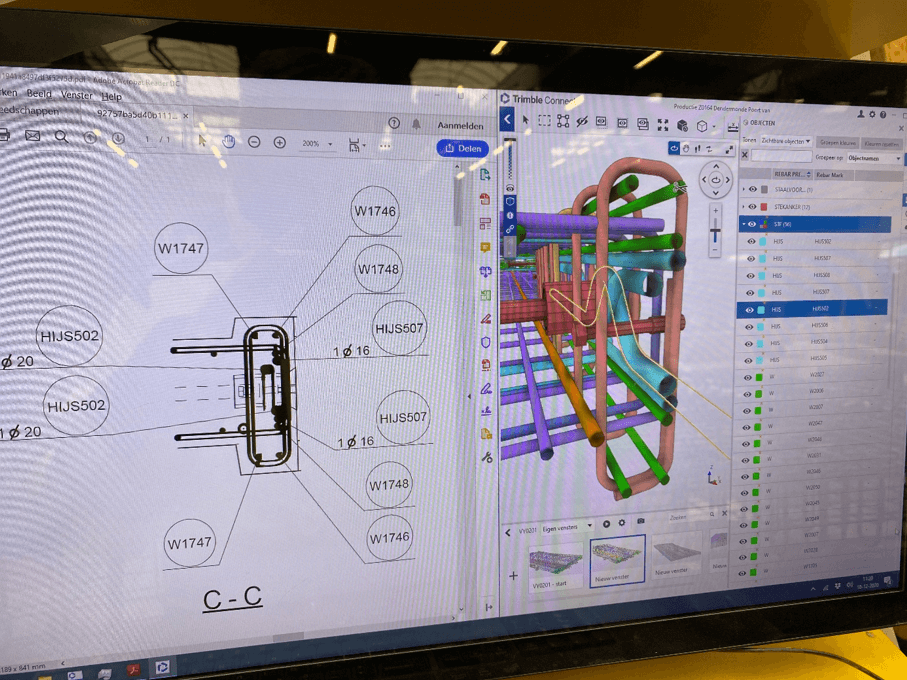Click the Trimble Connect taskbar icon
Screen dimensions: 907x680
pyautogui.click(x=163, y=668)
